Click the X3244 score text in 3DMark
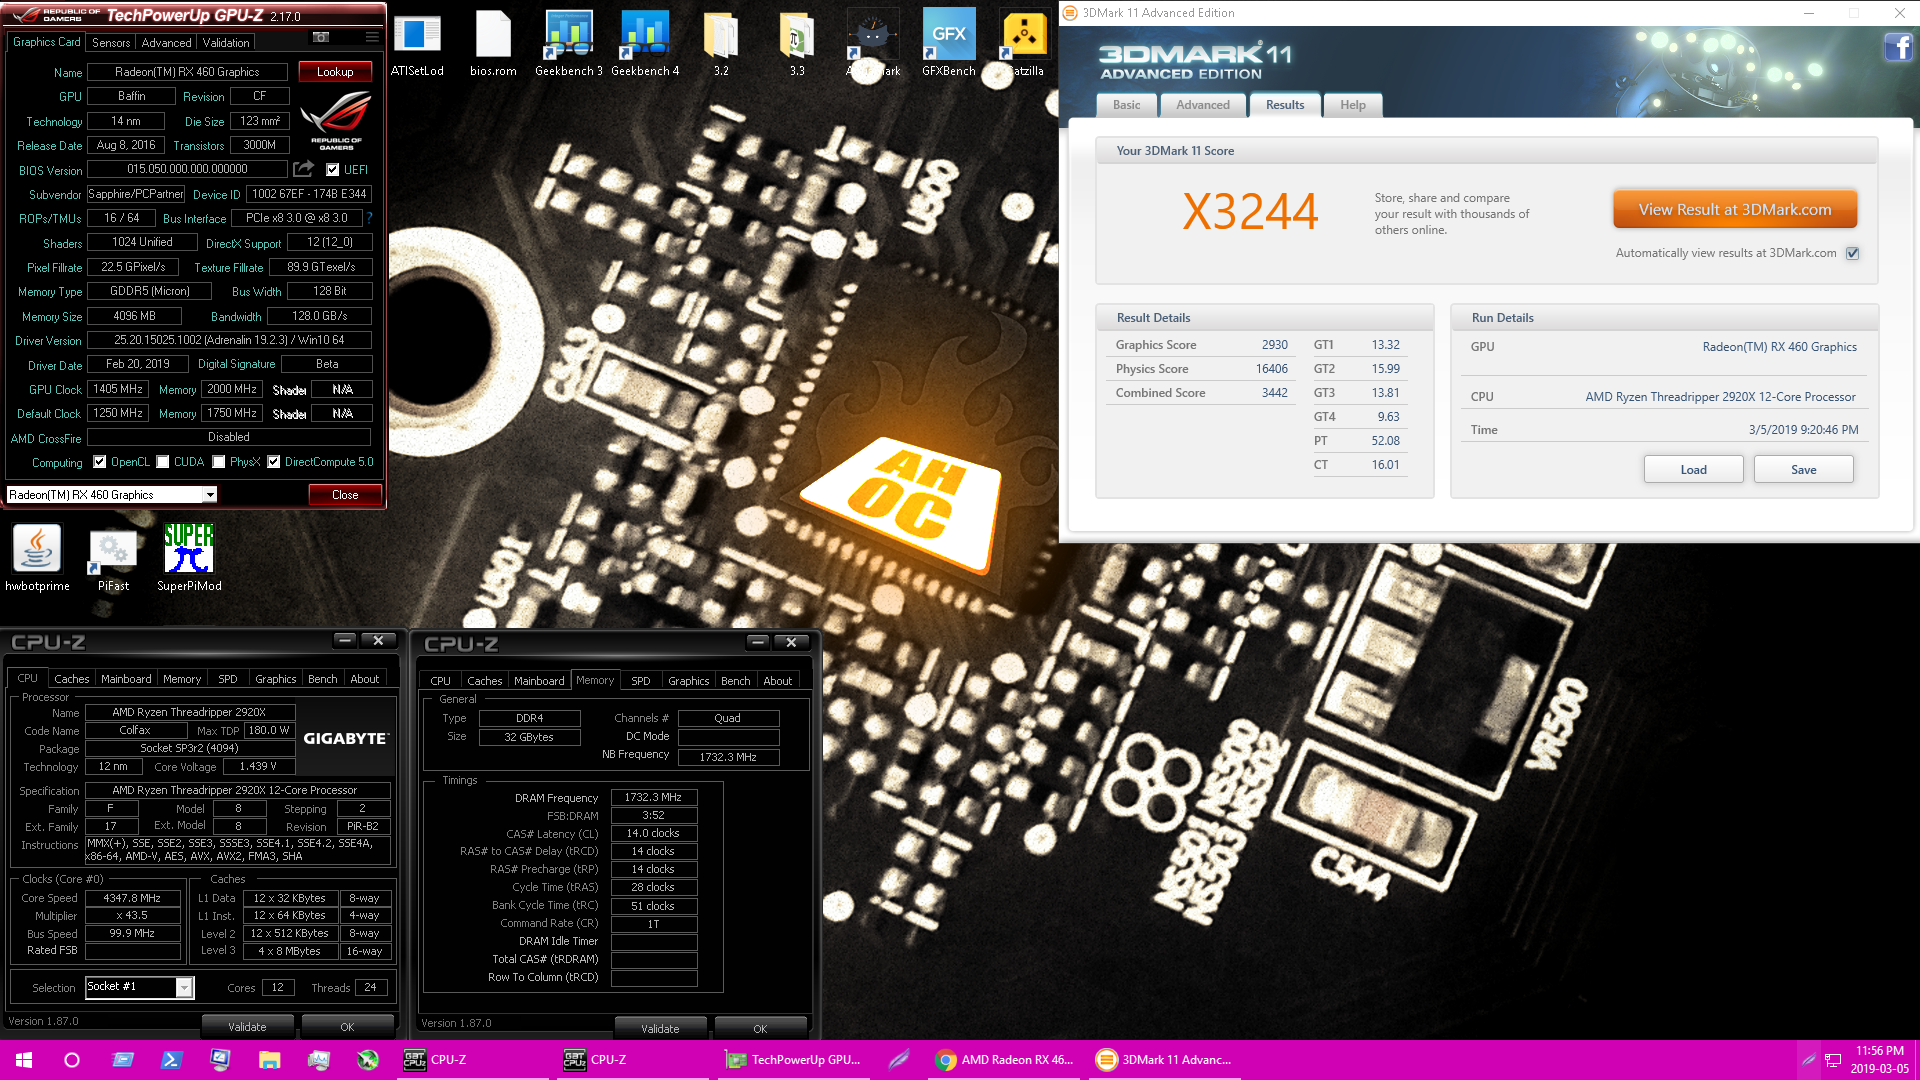 pyautogui.click(x=1250, y=212)
